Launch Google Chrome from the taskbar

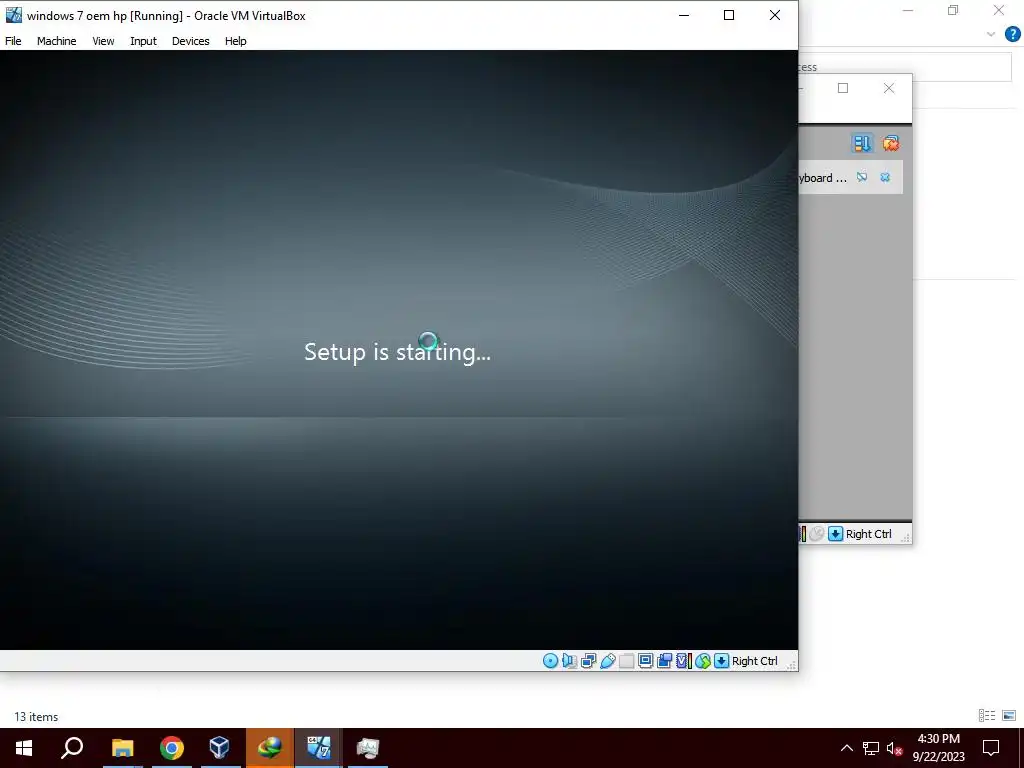[172, 748]
